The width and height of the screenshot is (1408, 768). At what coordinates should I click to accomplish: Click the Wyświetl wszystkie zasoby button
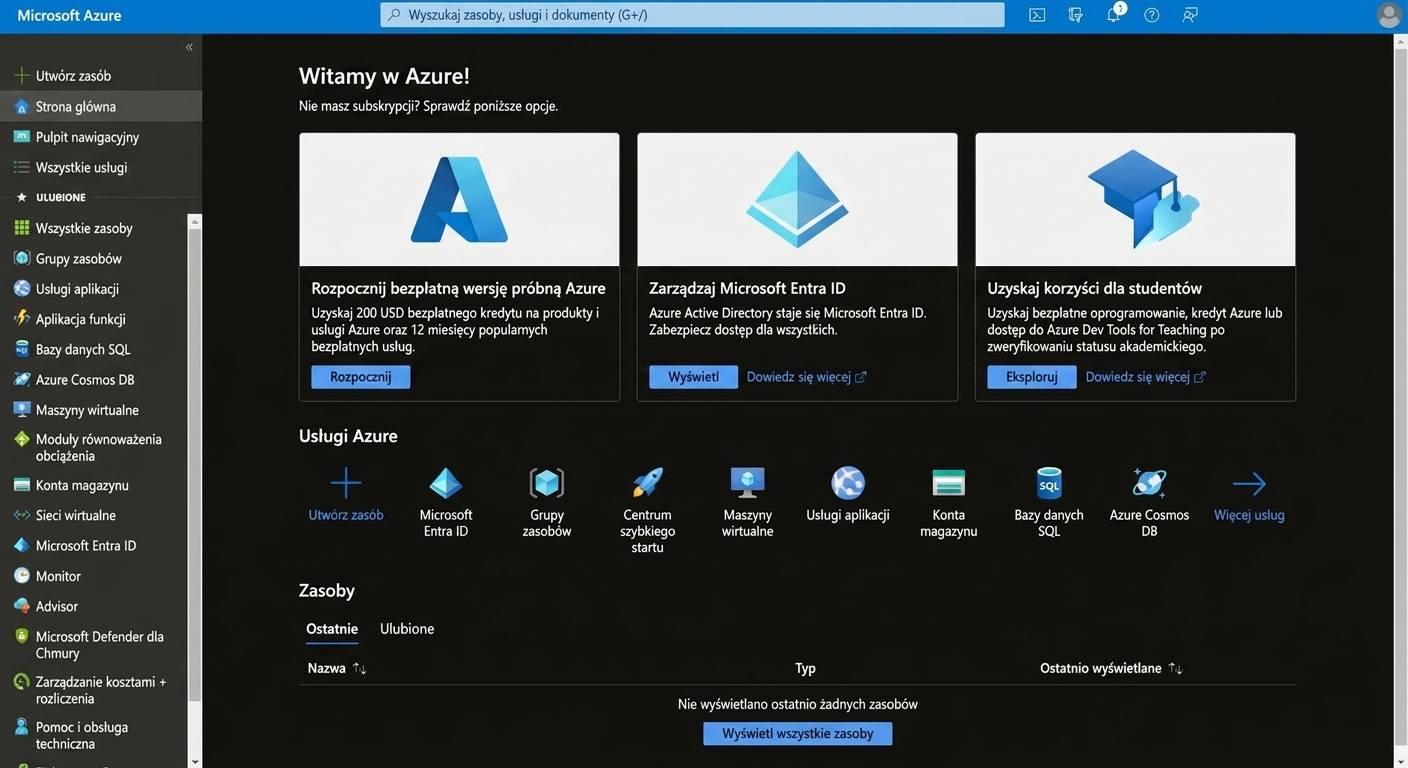[798, 734]
